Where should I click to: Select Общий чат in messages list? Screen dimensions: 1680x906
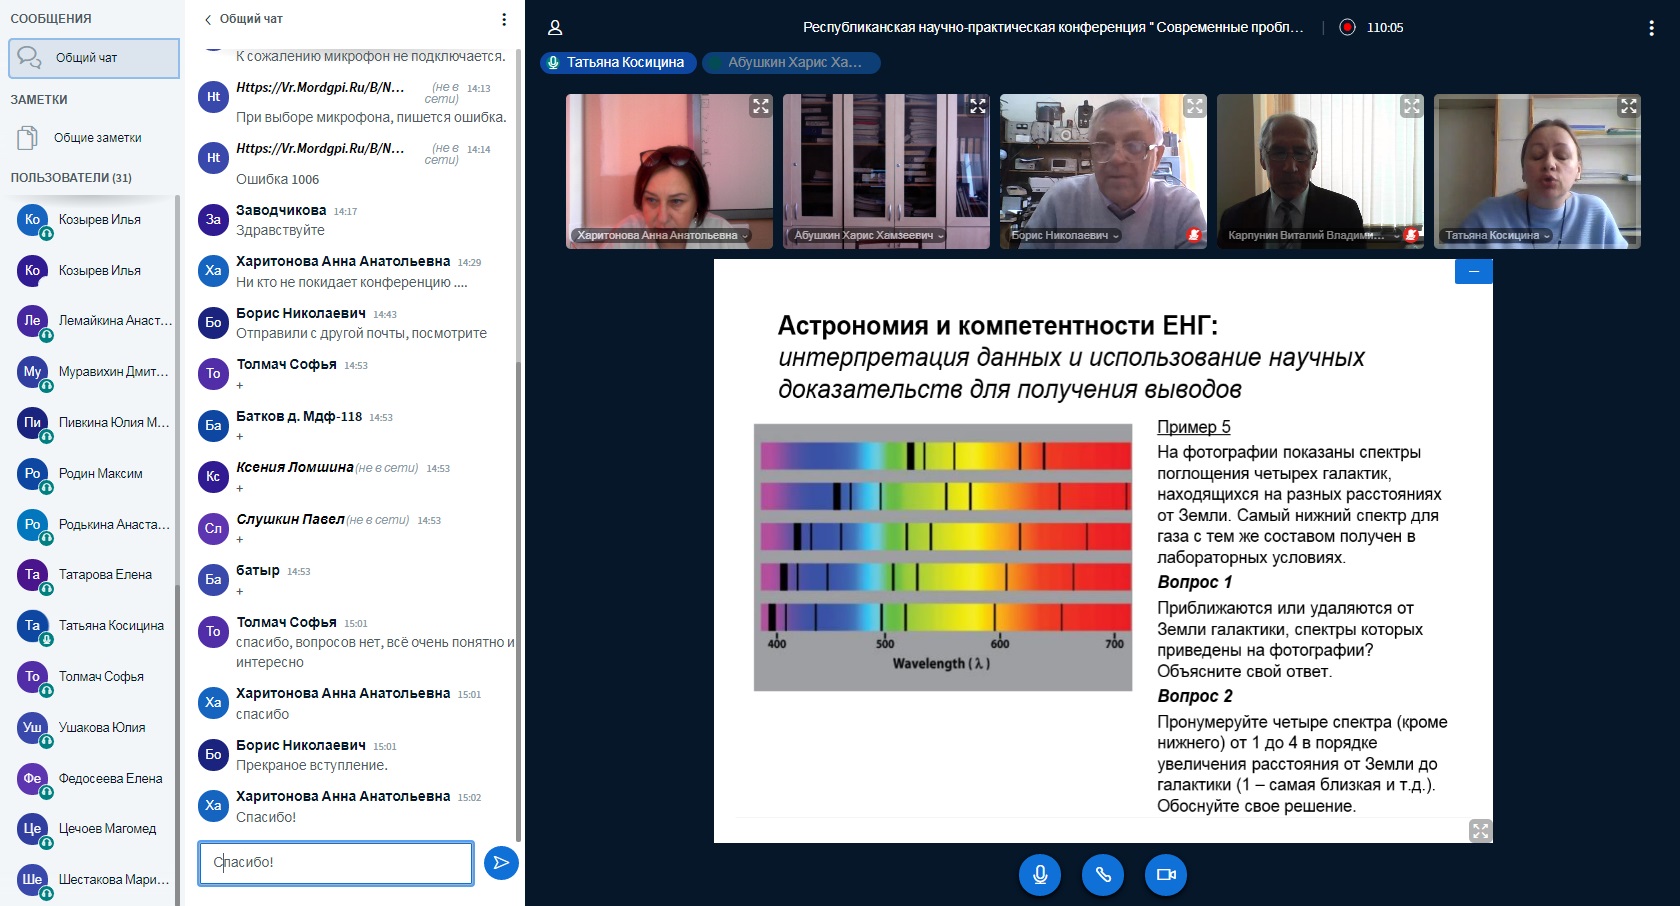[x=94, y=58]
